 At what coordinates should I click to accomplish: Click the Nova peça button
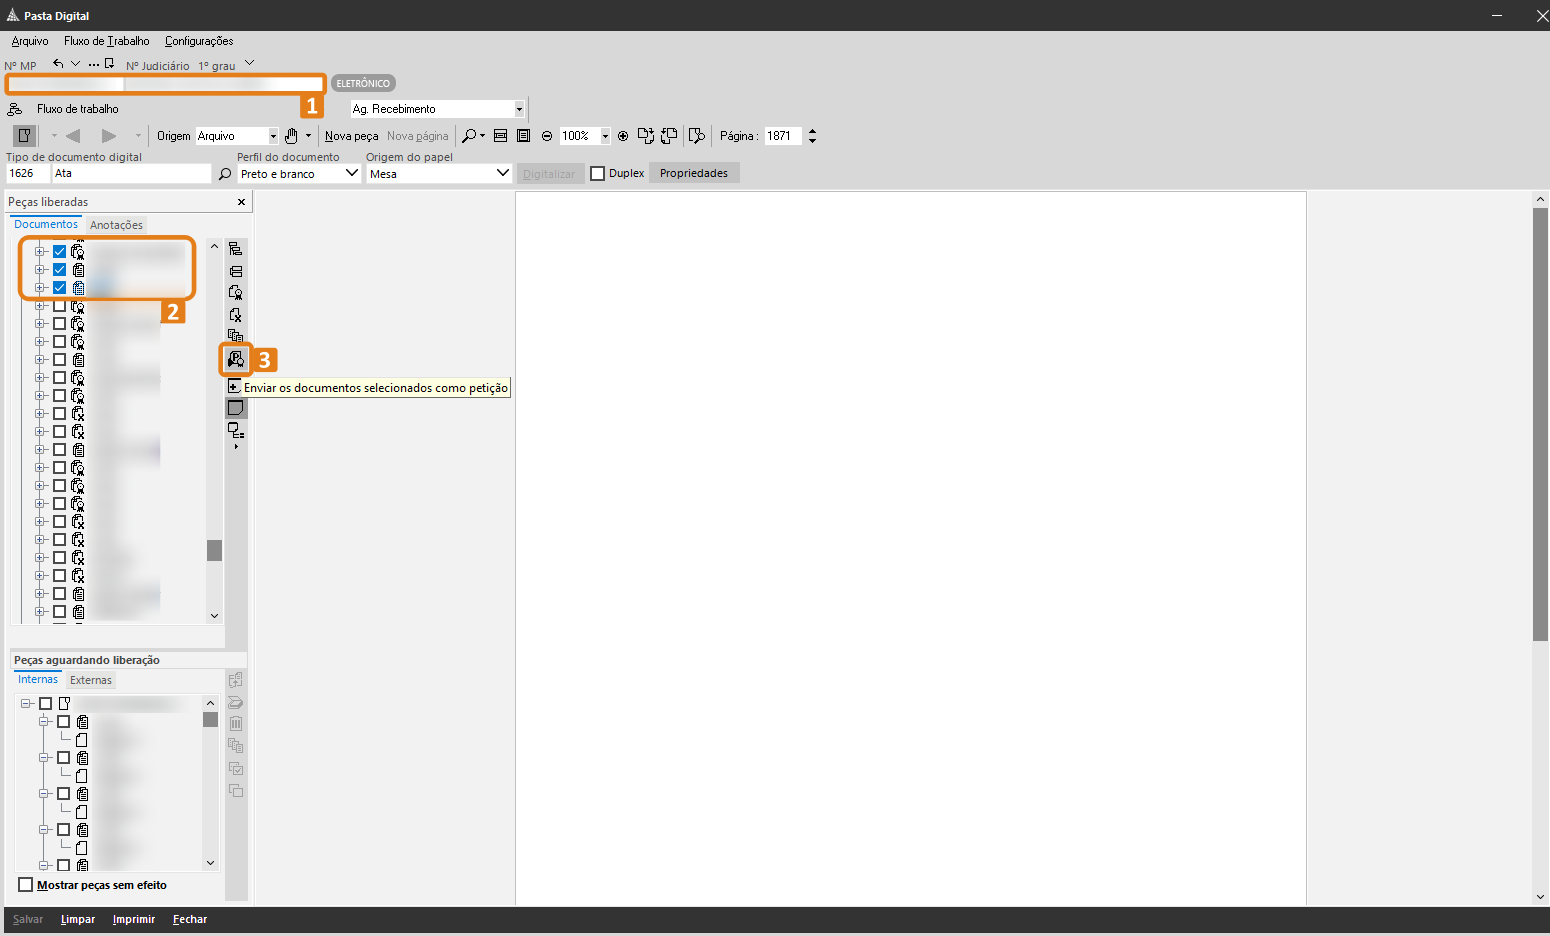click(351, 136)
